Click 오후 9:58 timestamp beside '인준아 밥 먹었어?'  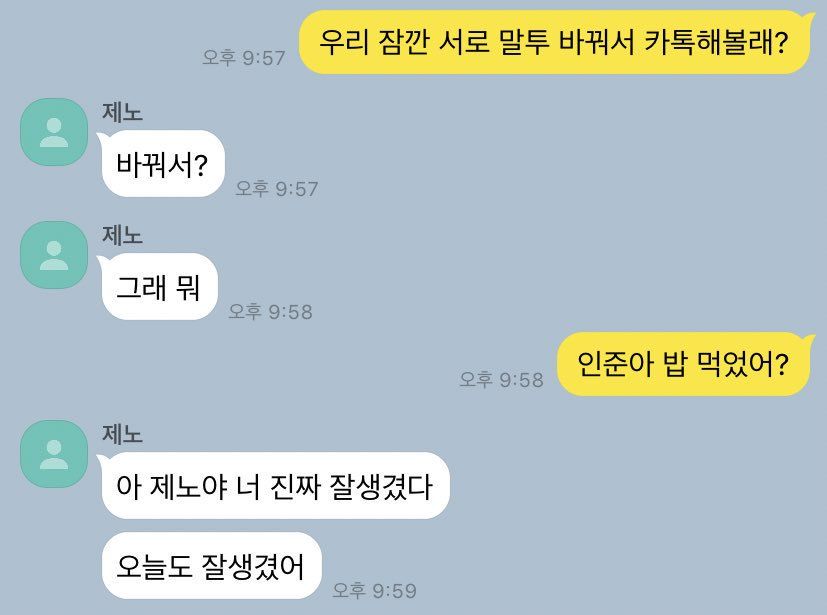pyautogui.click(x=501, y=379)
